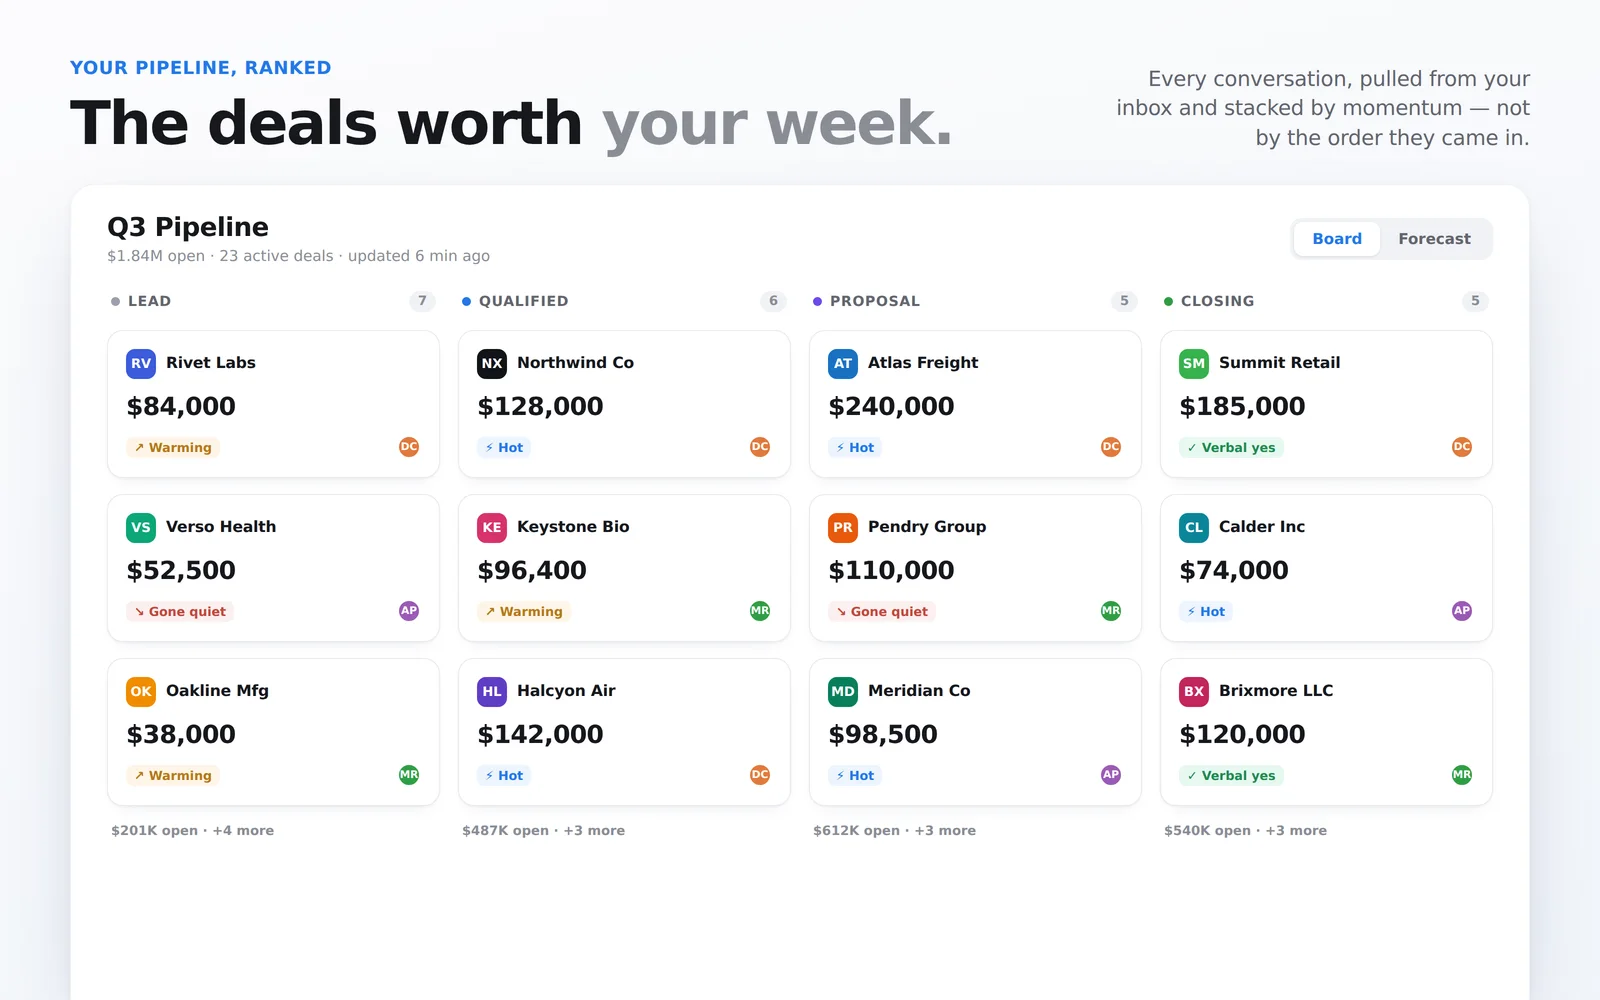Click the BX icon for Brixmore LLC
Image resolution: width=1600 pixels, height=1000 pixels.
coord(1194,691)
